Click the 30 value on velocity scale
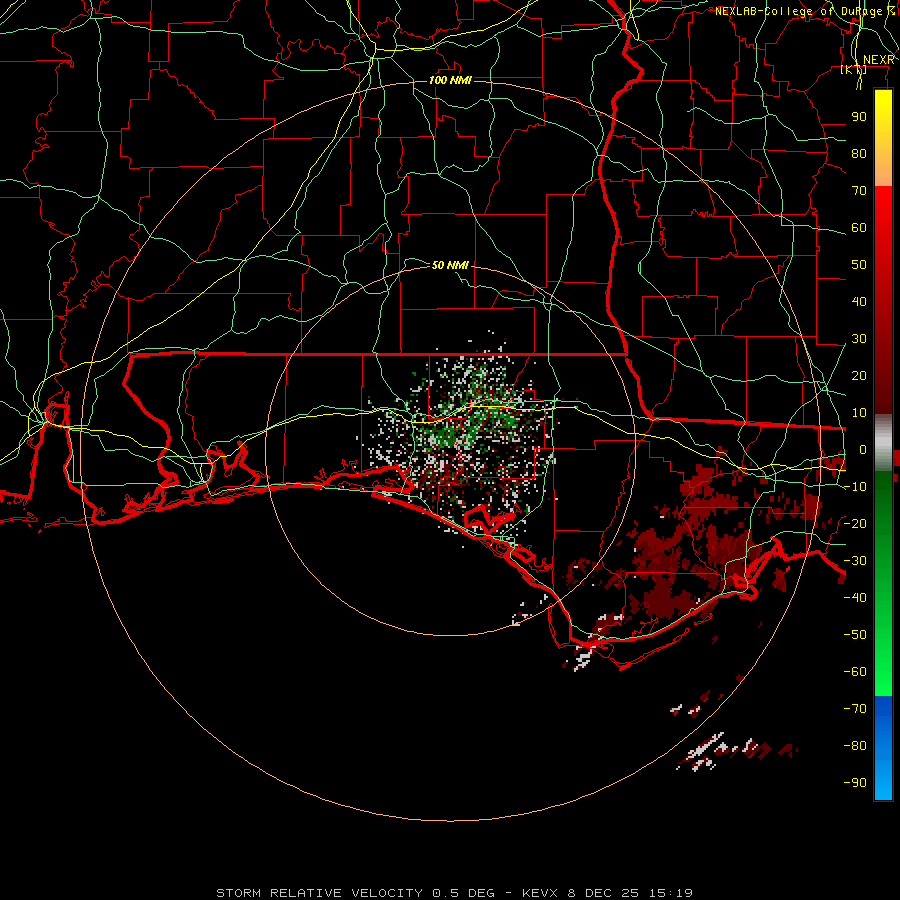Viewport: 900px width, 900px height. [859, 339]
